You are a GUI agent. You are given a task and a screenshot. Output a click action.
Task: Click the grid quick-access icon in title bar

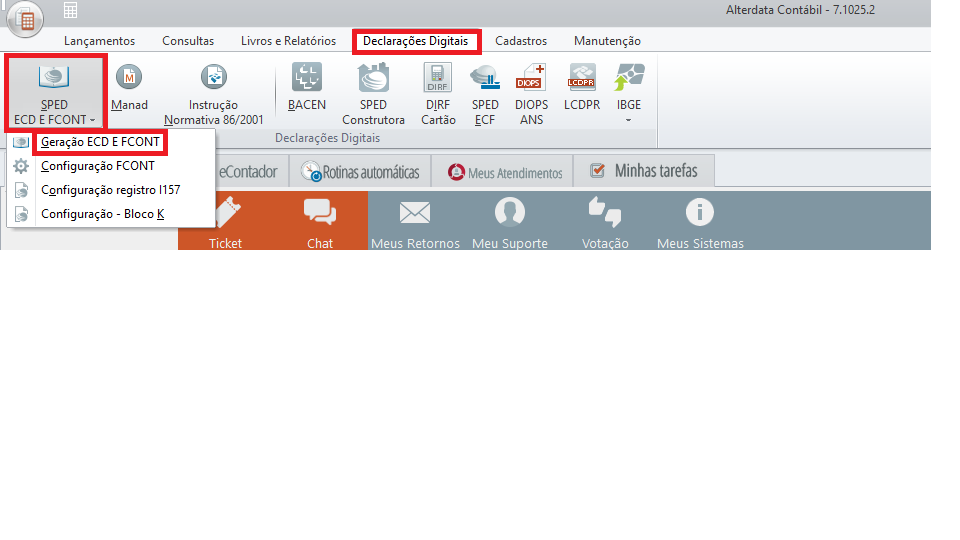coord(70,10)
